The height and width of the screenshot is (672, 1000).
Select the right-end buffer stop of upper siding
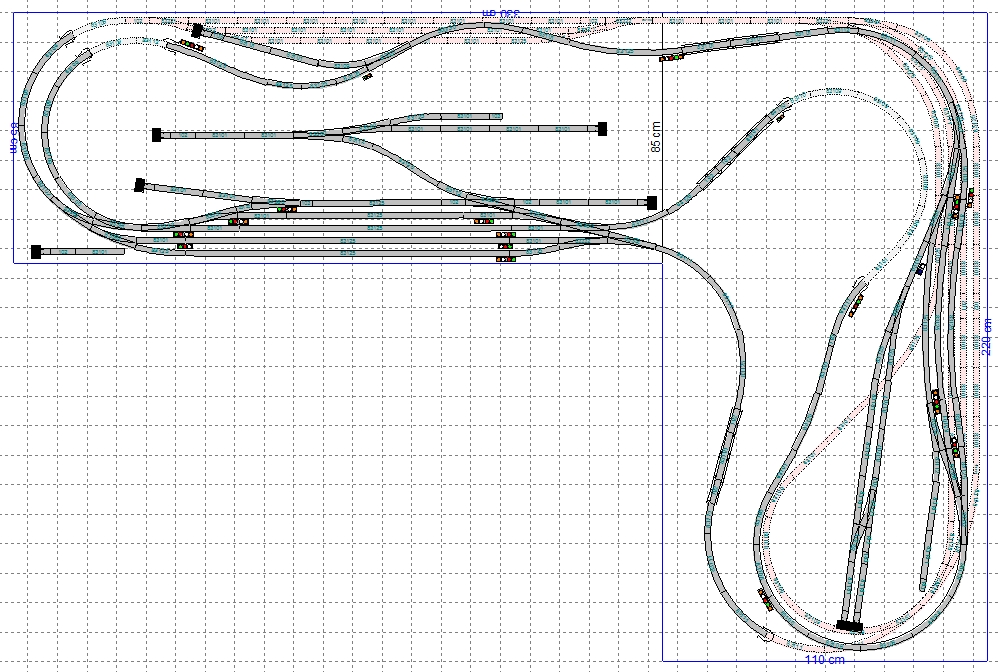[x=603, y=128]
